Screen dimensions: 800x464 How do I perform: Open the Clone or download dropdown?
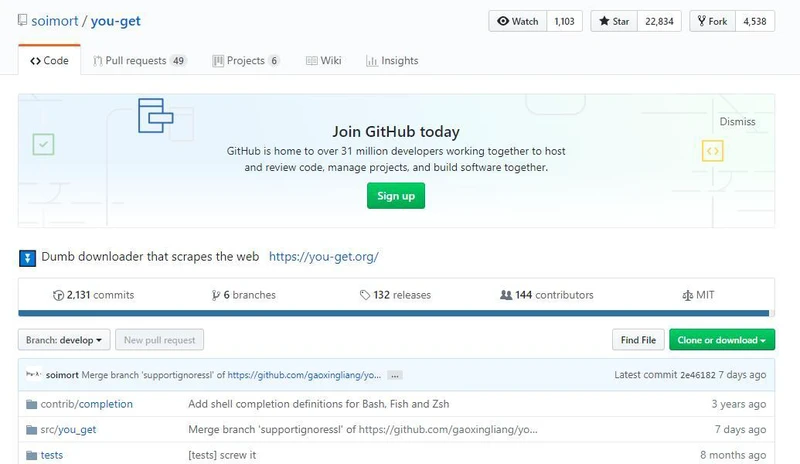click(x=722, y=340)
